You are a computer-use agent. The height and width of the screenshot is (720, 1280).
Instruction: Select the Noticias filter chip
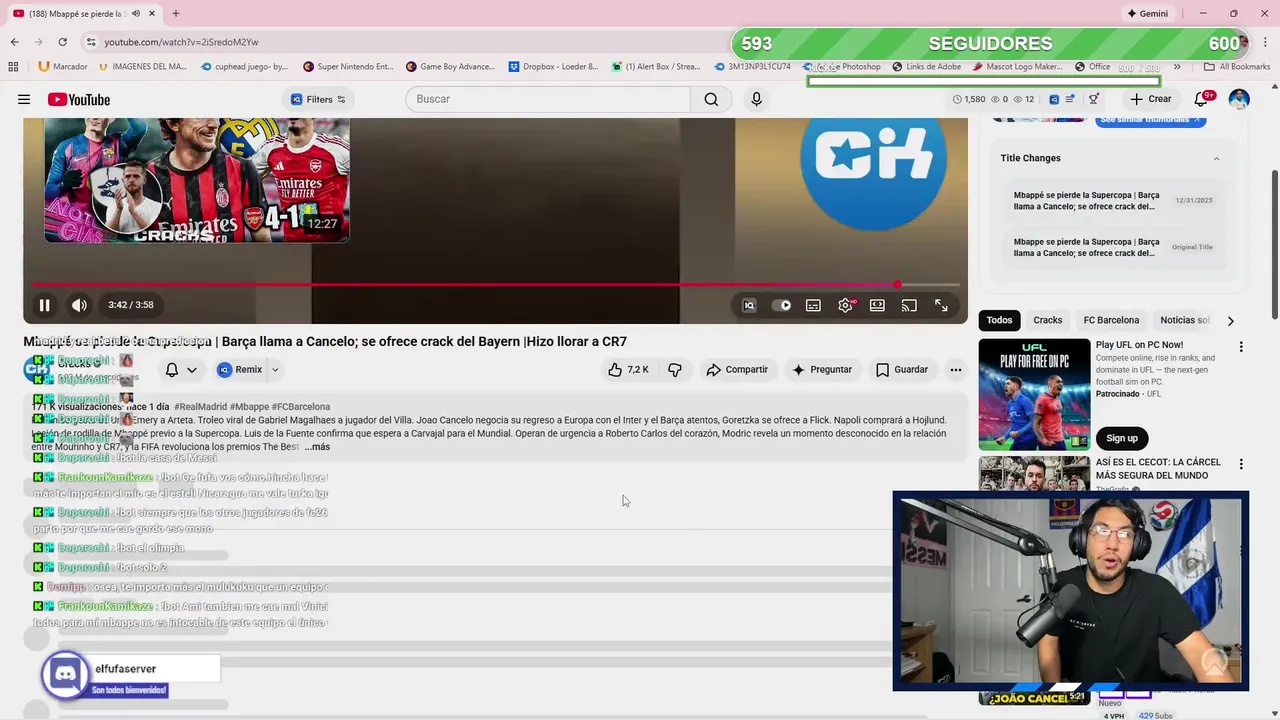pos(1185,320)
